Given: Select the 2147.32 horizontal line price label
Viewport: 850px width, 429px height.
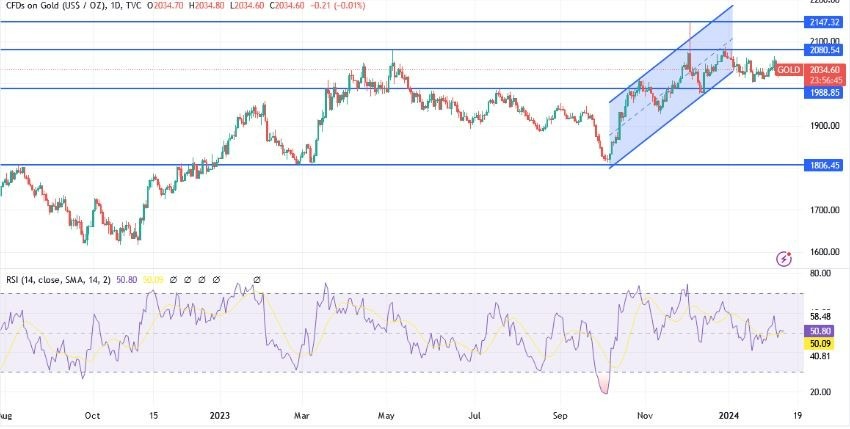Looking at the screenshot, I should click(823, 22).
